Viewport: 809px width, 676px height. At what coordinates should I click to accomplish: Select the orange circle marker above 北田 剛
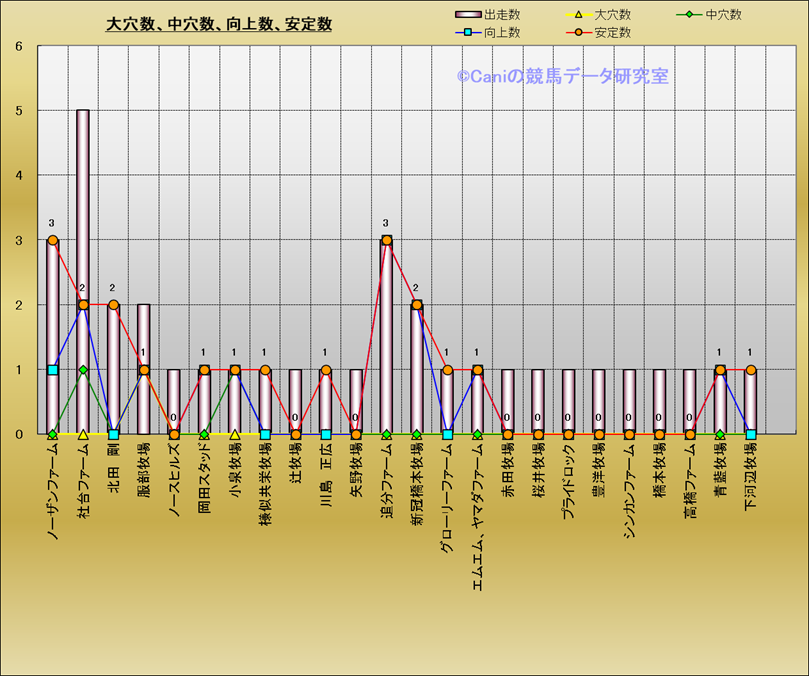(113, 305)
